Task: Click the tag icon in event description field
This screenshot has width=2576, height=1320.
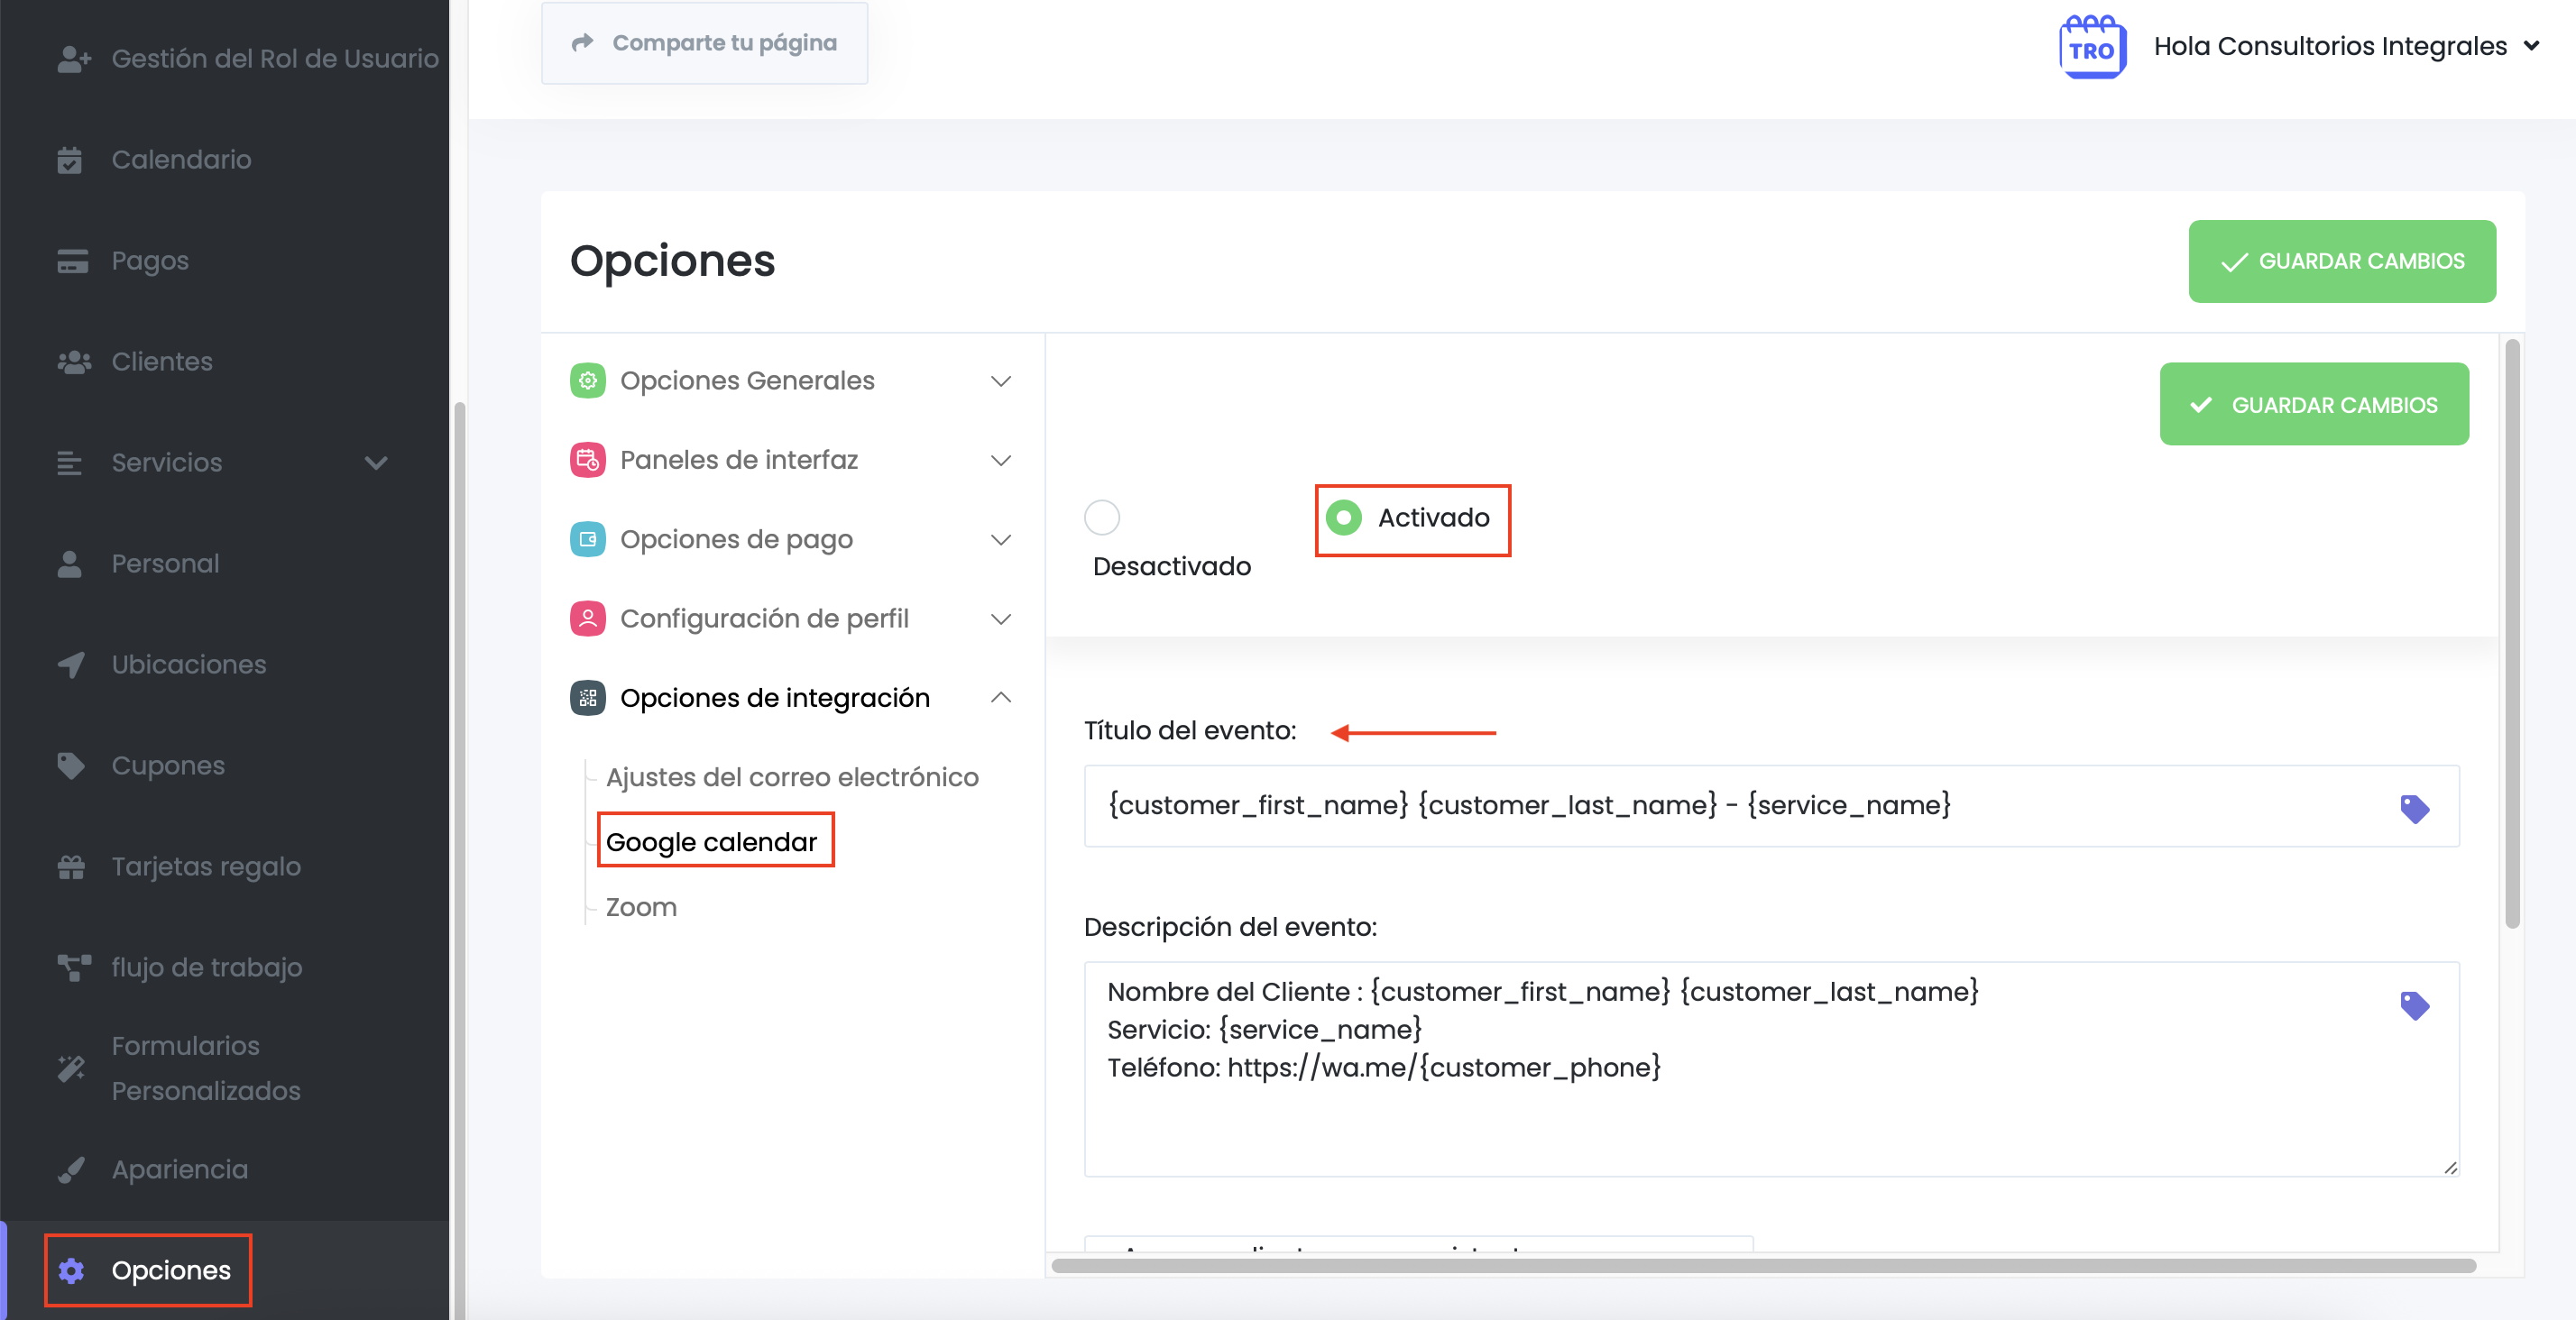Action: (x=2414, y=1005)
